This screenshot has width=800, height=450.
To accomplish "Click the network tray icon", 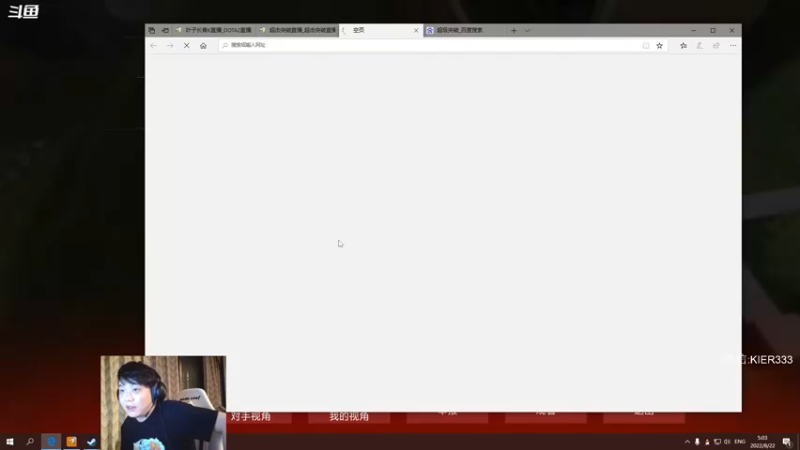I will [717, 442].
